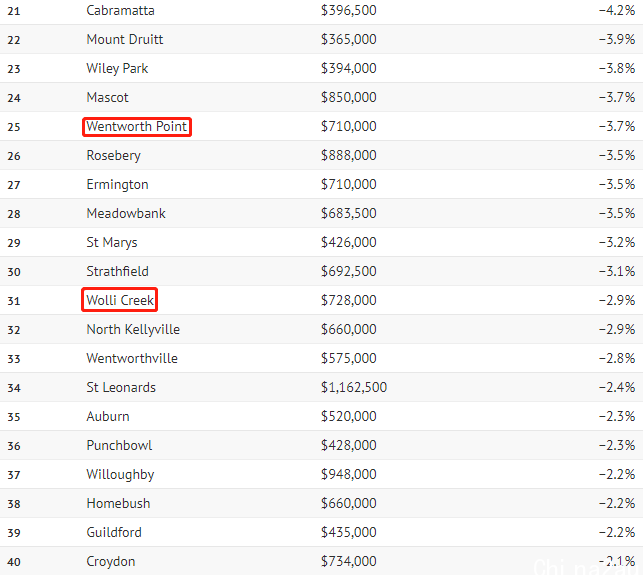Click the highlighted Wolli Creek suburb
Image resolution: width=644 pixels, height=581 pixels.
[x=120, y=300]
